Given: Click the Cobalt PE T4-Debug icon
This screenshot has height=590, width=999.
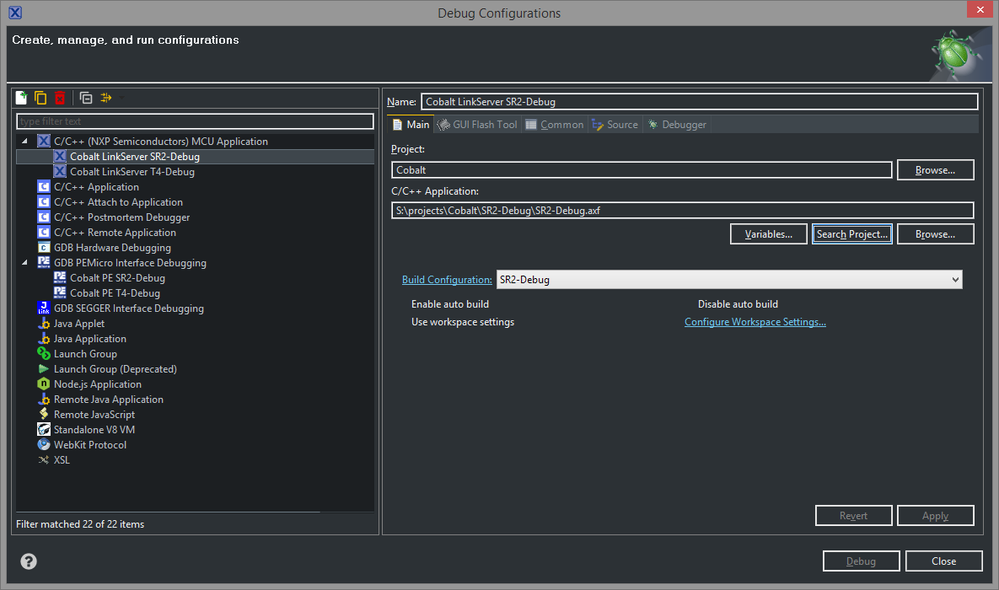Looking at the screenshot, I should (60, 292).
